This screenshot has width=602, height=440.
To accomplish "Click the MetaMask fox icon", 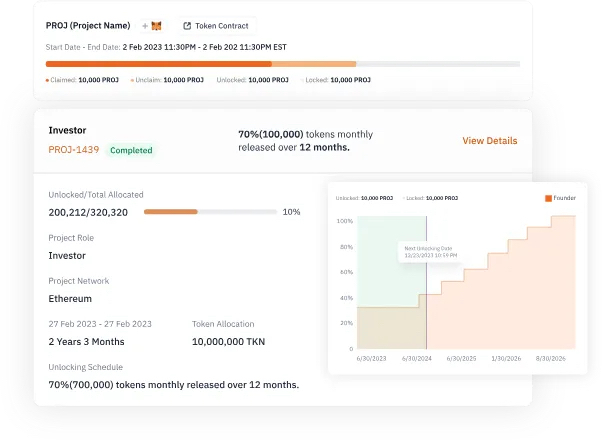I will (x=157, y=26).
